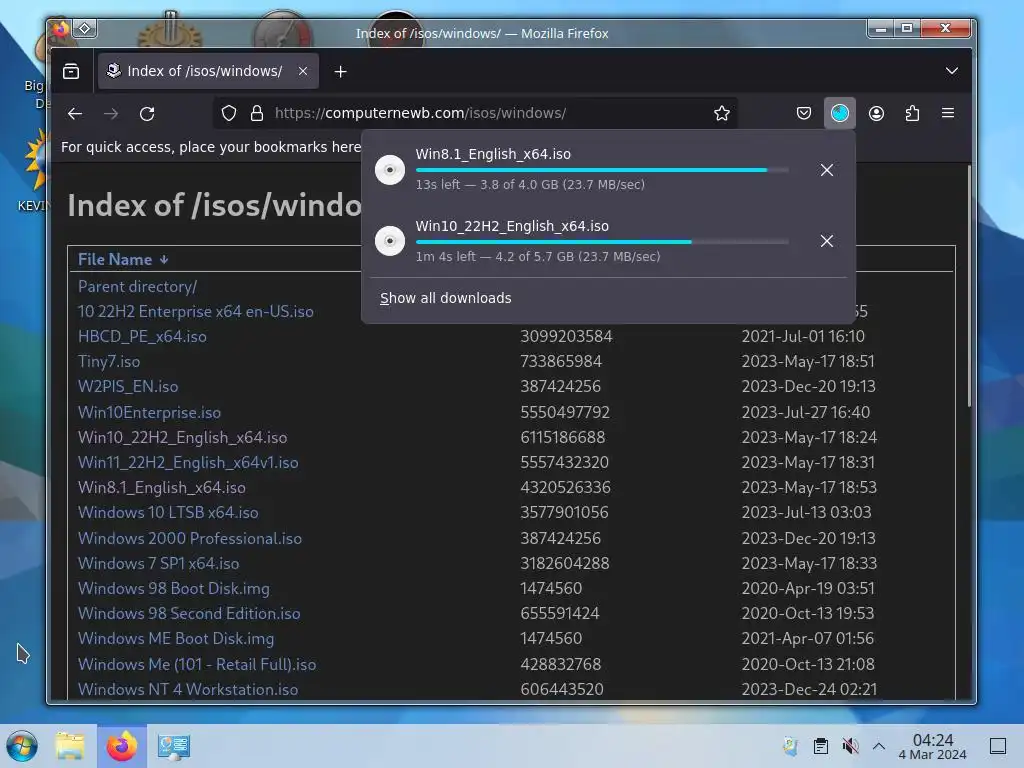This screenshot has width=1024, height=768.
Task: Open HBCD_PE_x64.iso link
Action: coord(142,336)
